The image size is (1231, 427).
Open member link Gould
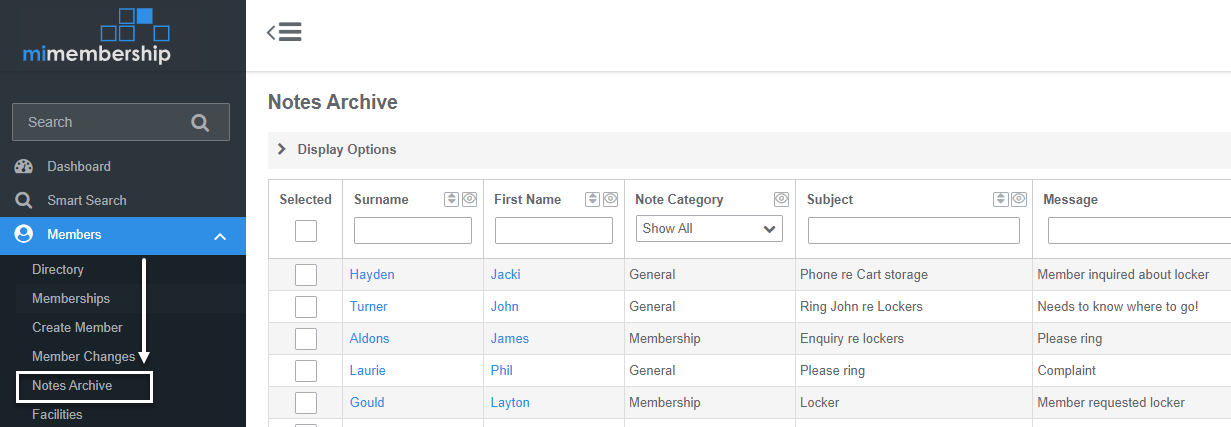pyautogui.click(x=367, y=403)
